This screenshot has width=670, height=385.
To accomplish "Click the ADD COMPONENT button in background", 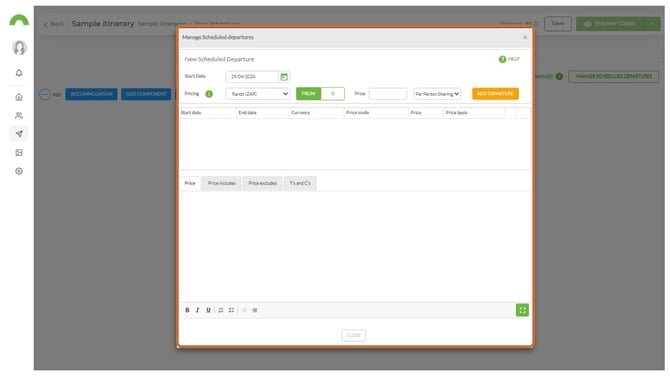I will [x=146, y=94].
